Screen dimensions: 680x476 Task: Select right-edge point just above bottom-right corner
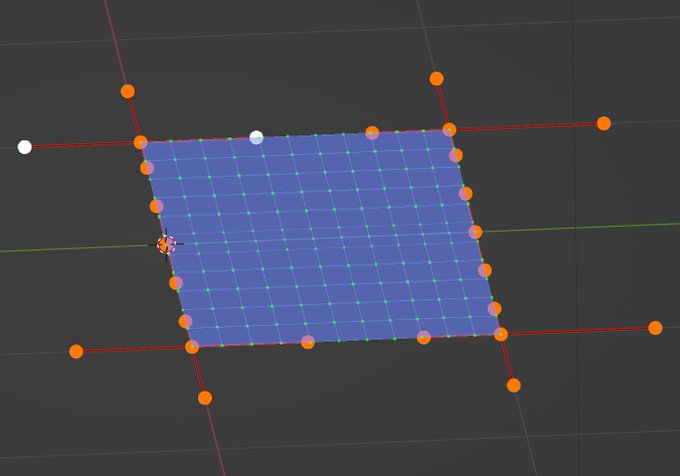(x=494, y=309)
